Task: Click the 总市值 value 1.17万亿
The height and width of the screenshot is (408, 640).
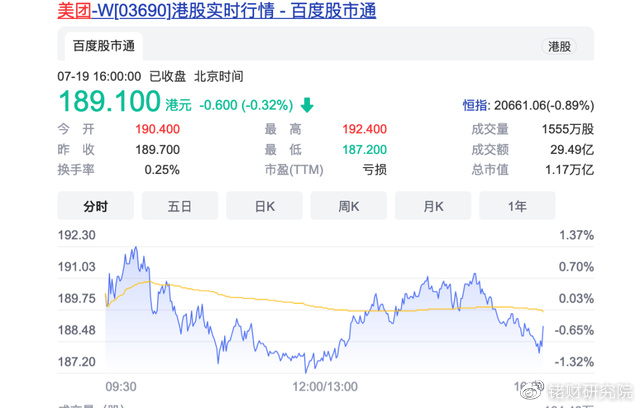Action: [x=569, y=170]
